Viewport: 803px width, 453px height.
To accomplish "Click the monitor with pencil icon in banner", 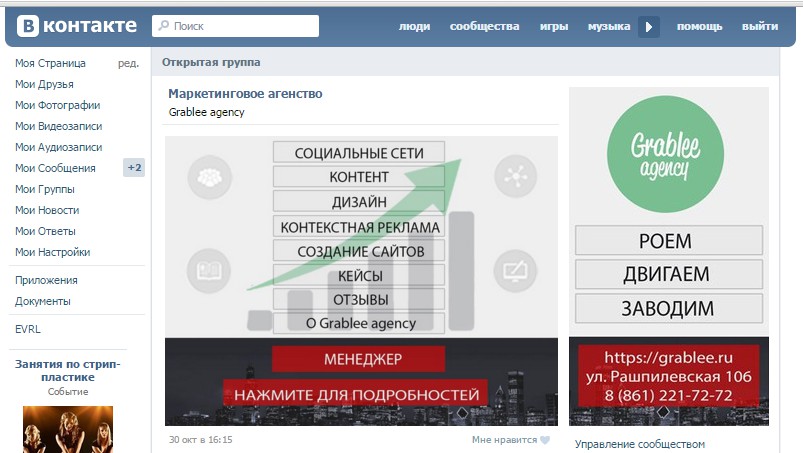I will pyautogui.click(x=515, y=271).
